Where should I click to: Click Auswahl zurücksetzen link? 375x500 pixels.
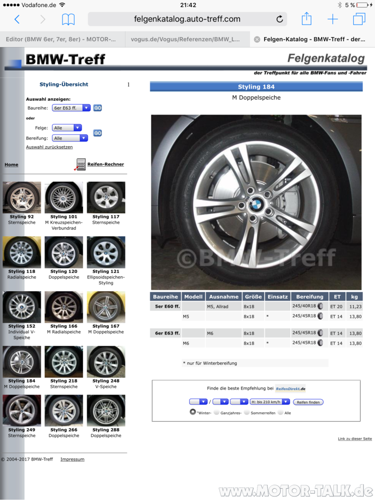[49, 147]
